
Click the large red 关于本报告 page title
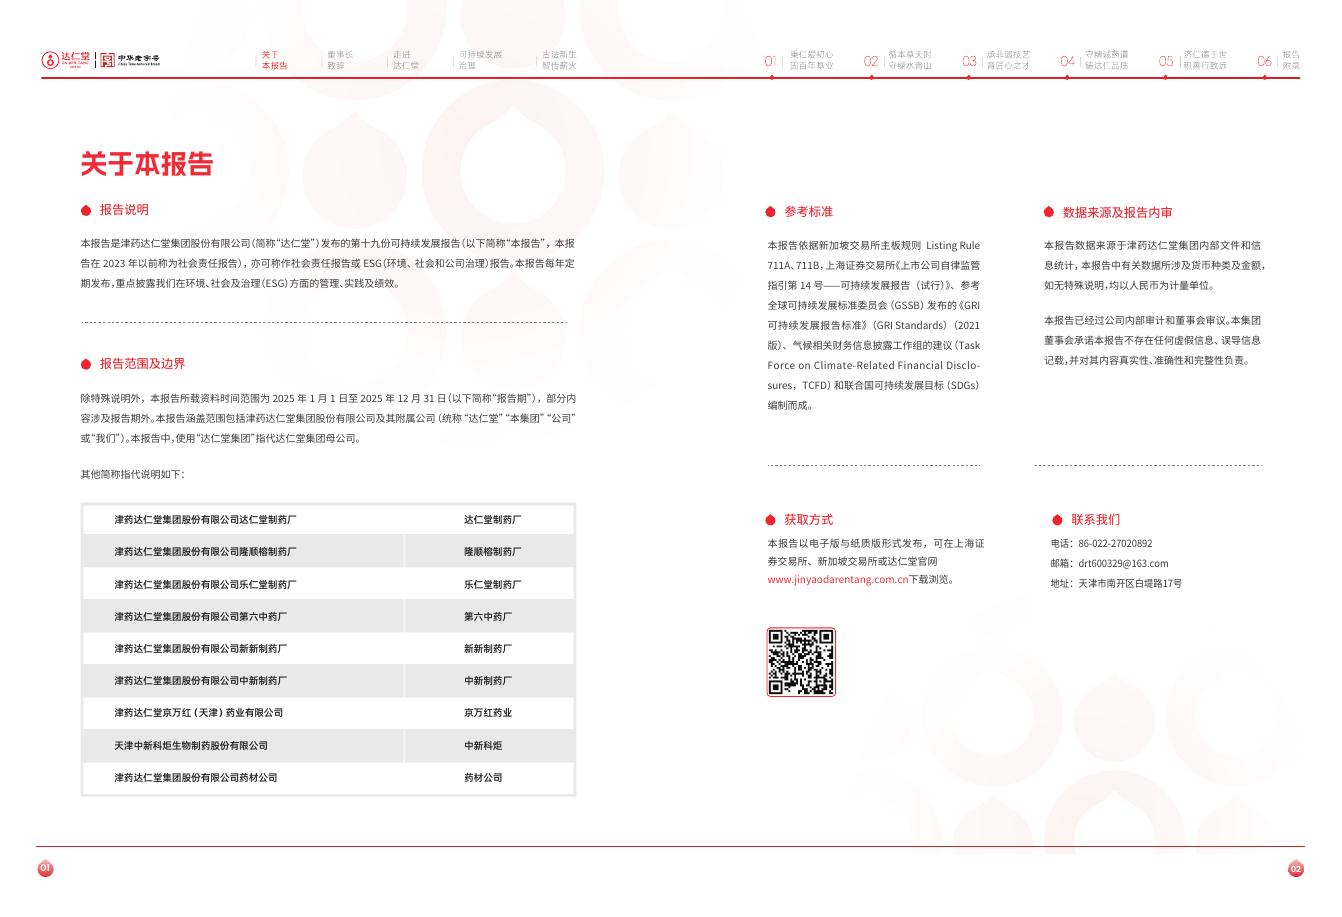(147, 164)
